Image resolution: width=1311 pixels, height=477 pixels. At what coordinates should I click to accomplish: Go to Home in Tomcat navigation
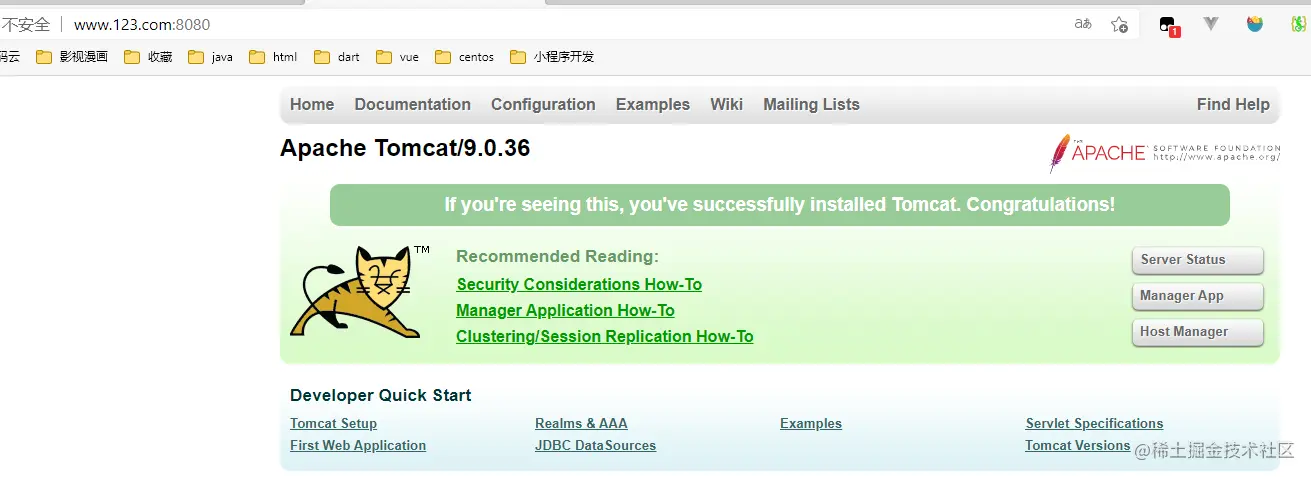(x=312, y=104)
